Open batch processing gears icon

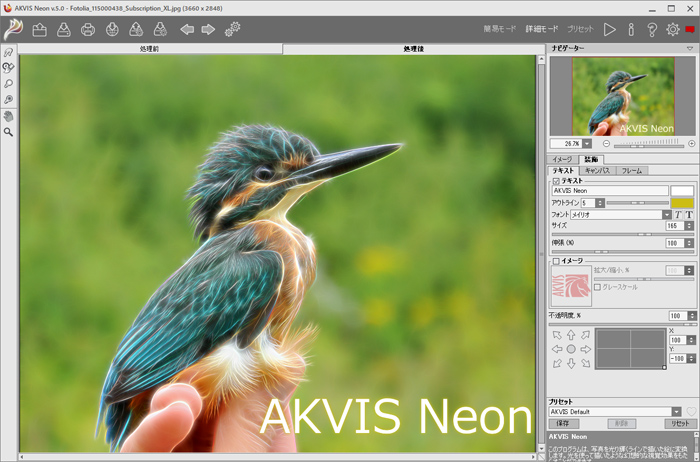(233, 29)
